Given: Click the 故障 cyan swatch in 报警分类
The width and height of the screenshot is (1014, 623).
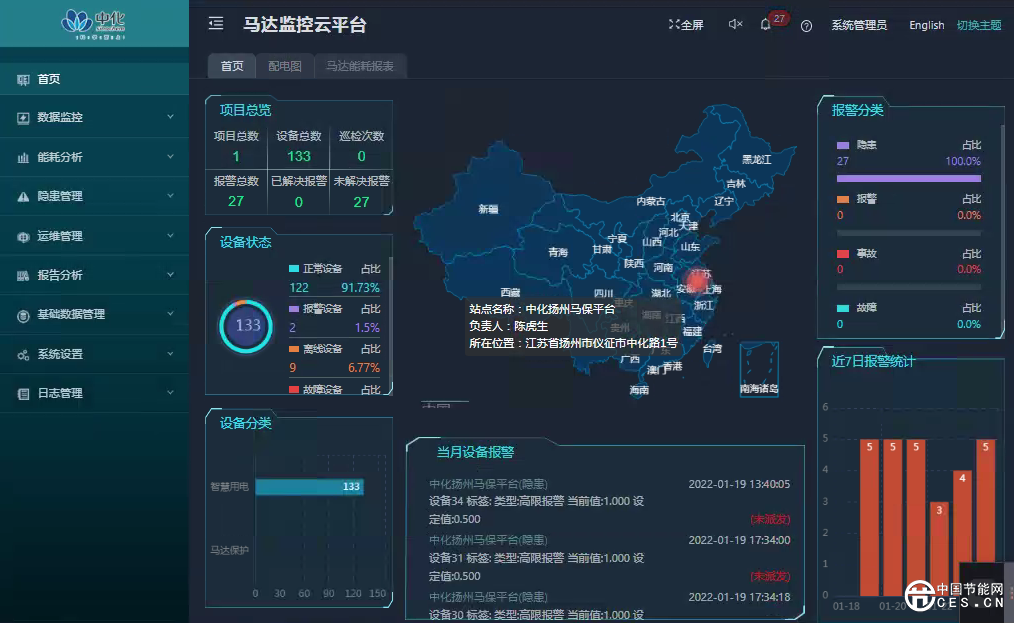Looking at the screenshot, I should (x=843, y=308).
